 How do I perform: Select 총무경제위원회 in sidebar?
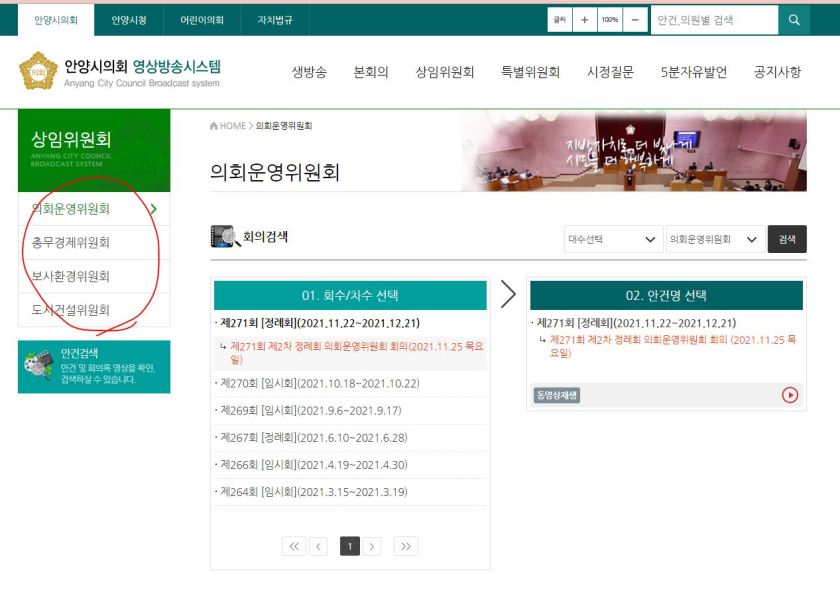[71, 243]
